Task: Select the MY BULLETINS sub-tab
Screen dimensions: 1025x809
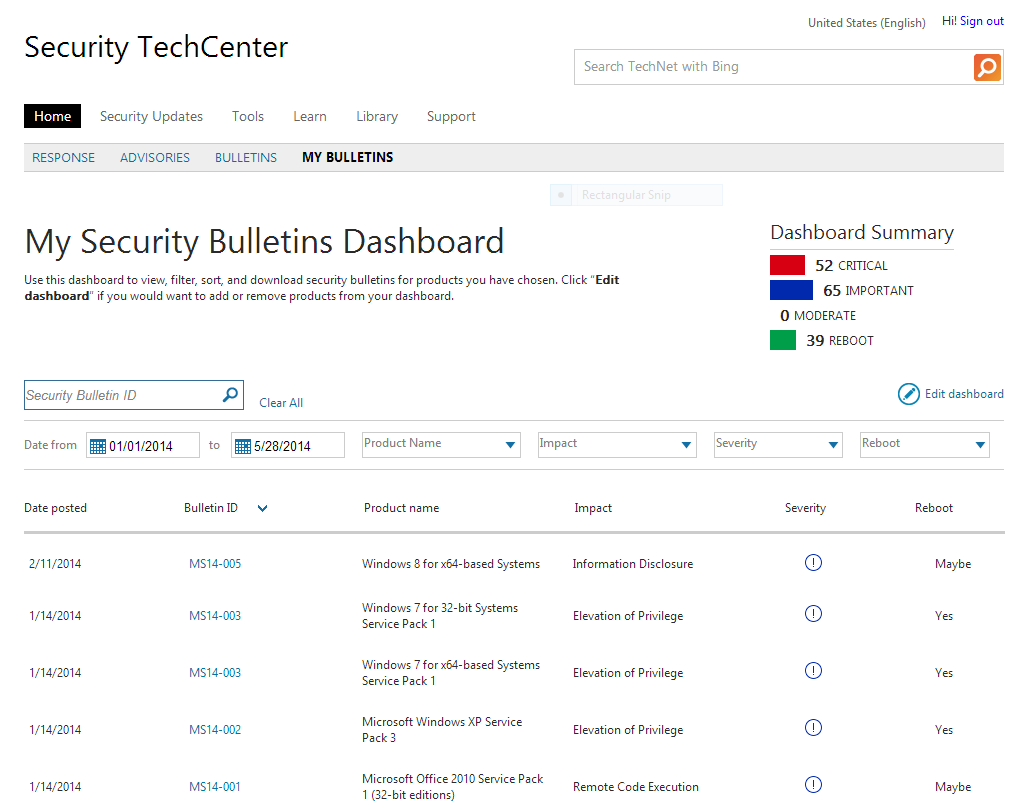Action: pyautogui.click(x=348, y=157)
